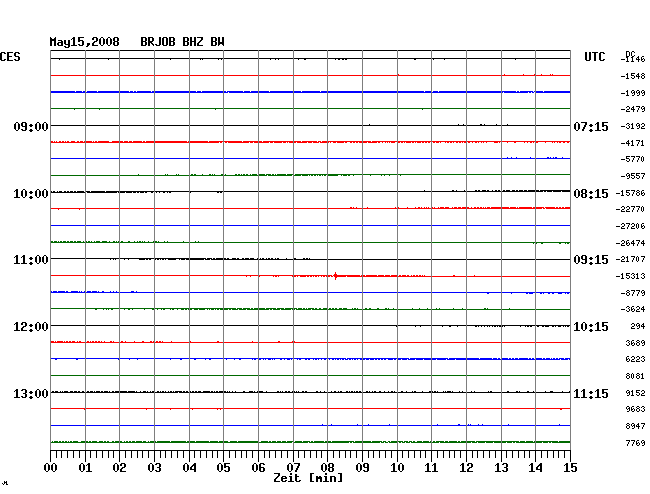This screenshot has width=650, height=494.
Task: Click the DC value -15786
Action: coord(631,193)
